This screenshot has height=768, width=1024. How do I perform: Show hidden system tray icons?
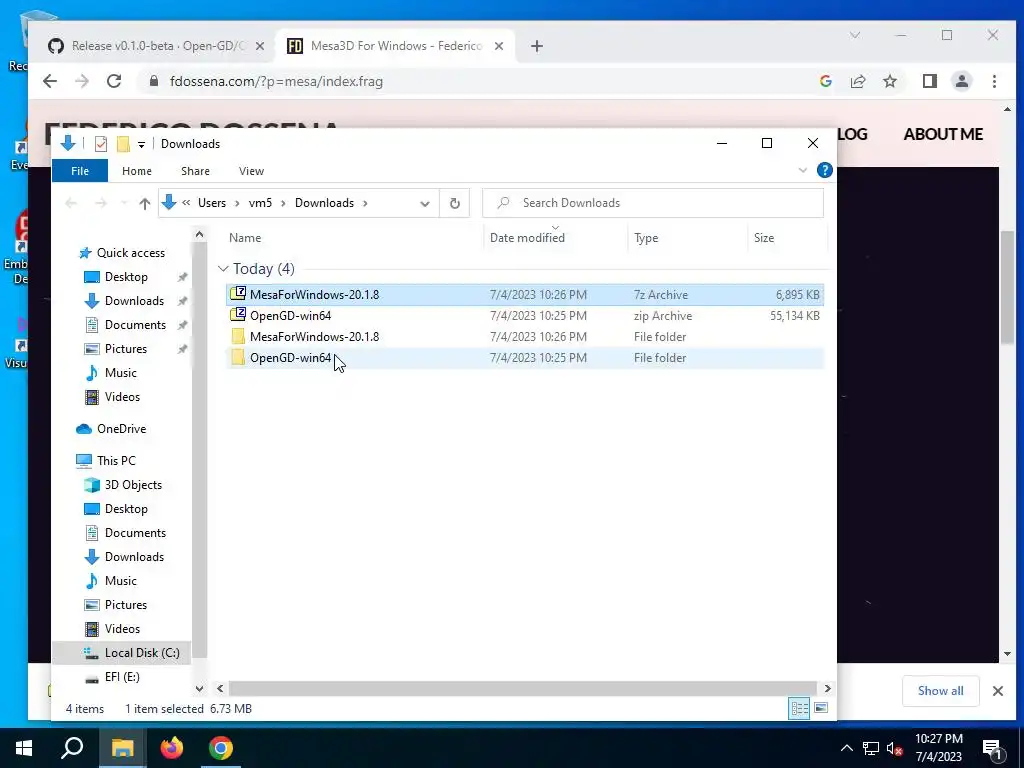coord(846,748)
